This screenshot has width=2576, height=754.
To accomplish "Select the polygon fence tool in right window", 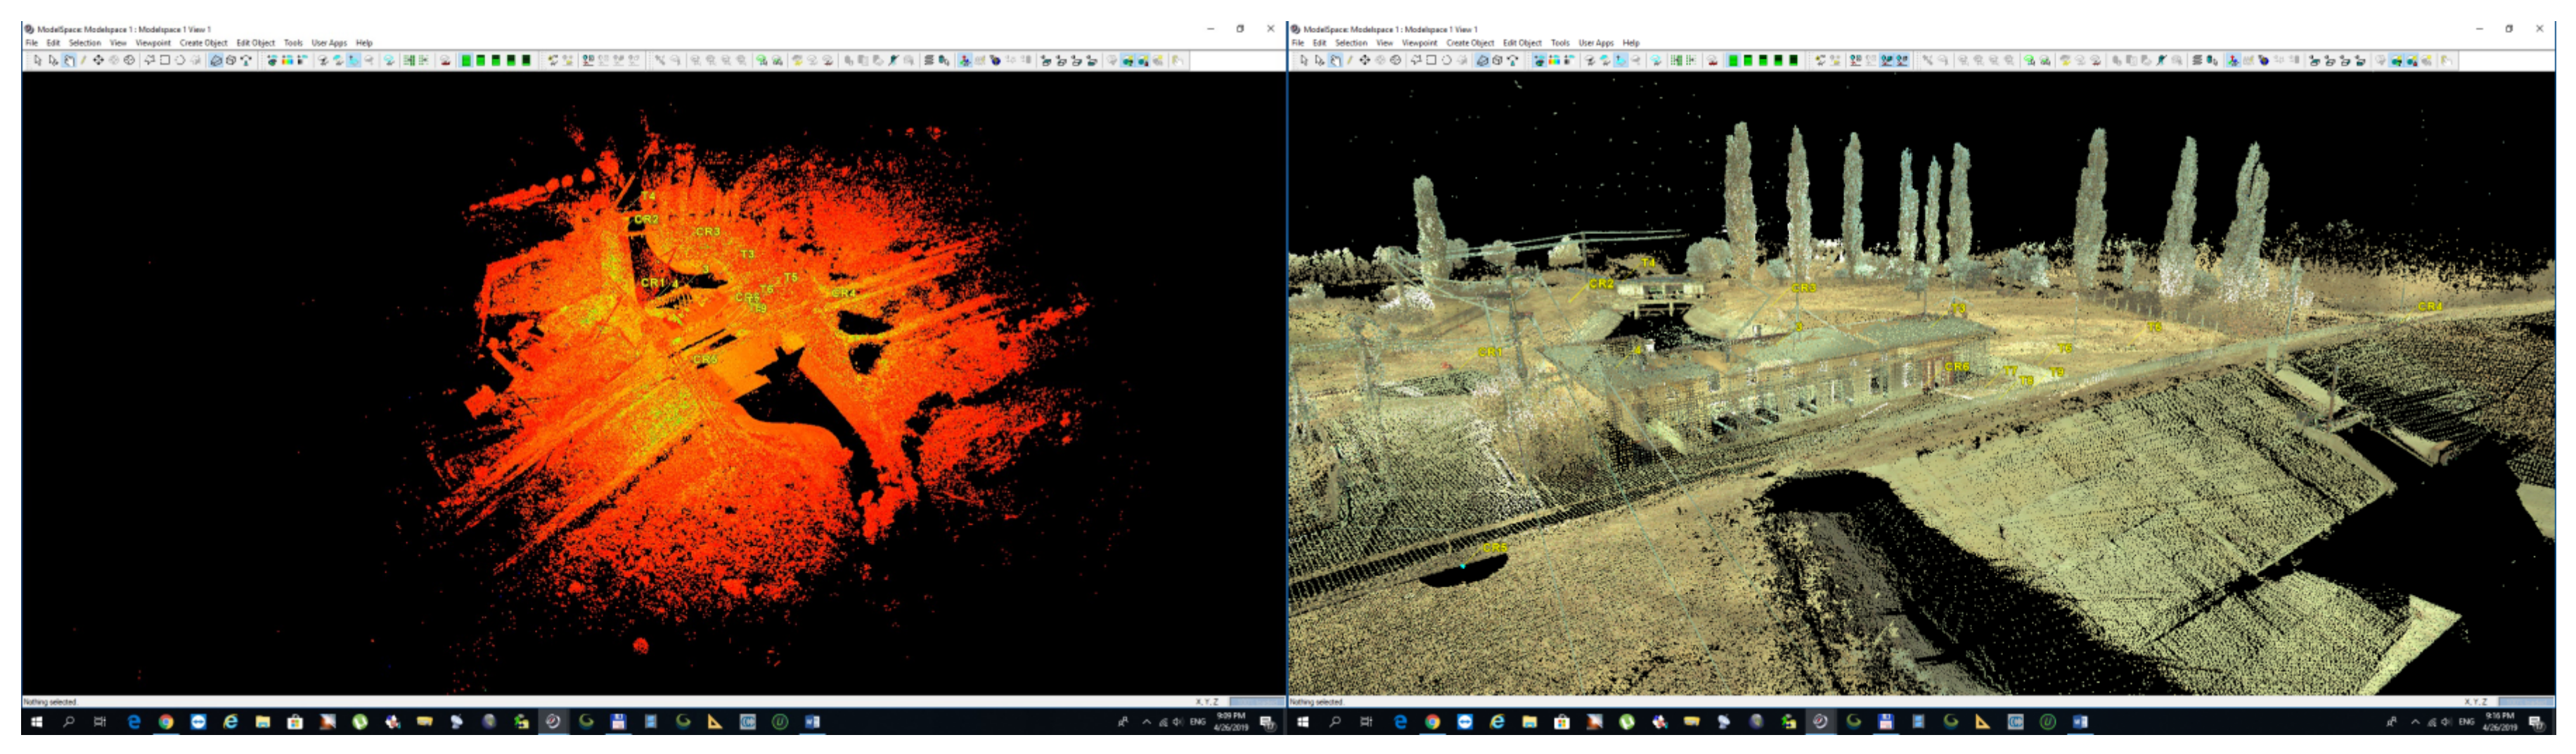I will [x=1416, y=61].
